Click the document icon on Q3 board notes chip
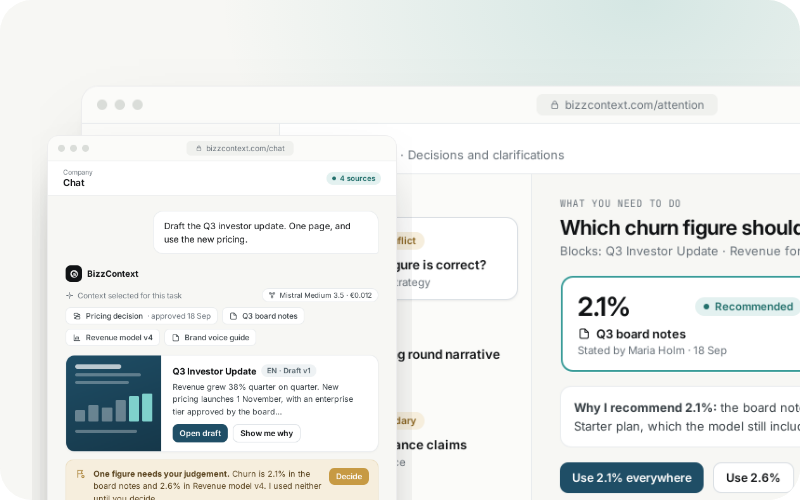800x500 pixels. click(x=233, y=316)
